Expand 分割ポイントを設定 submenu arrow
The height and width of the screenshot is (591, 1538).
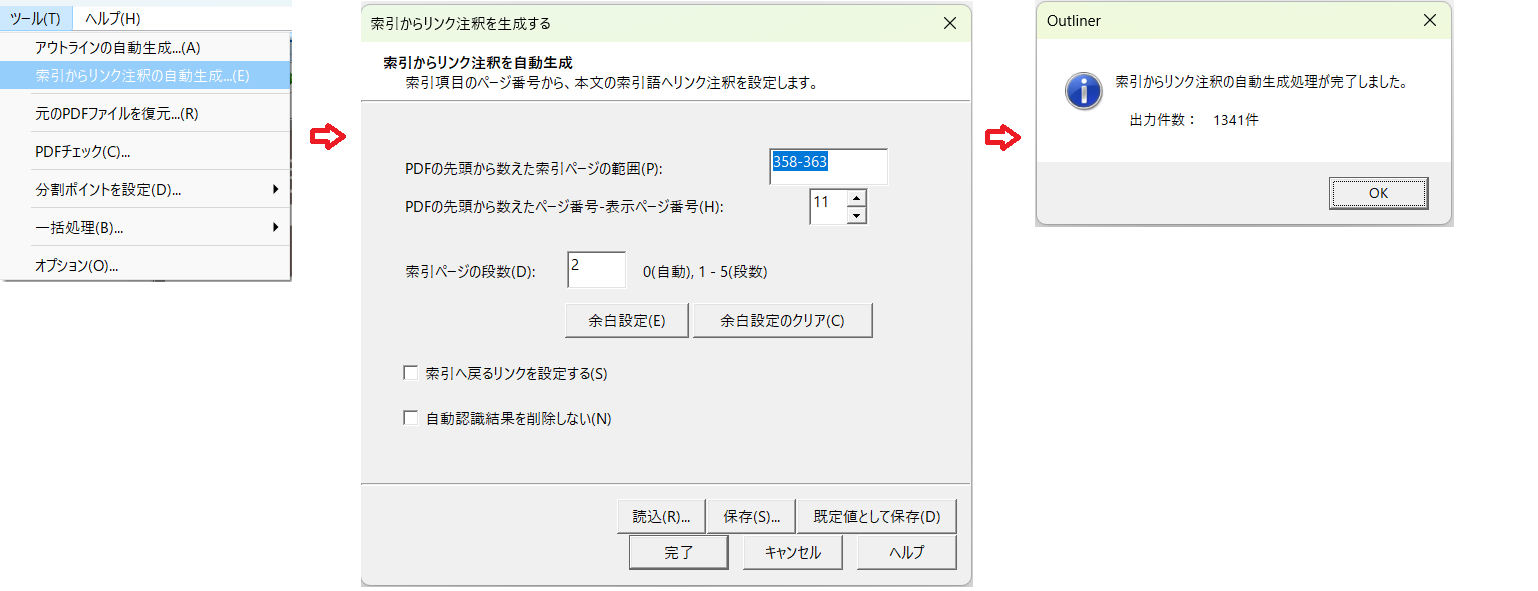[275, 189]
